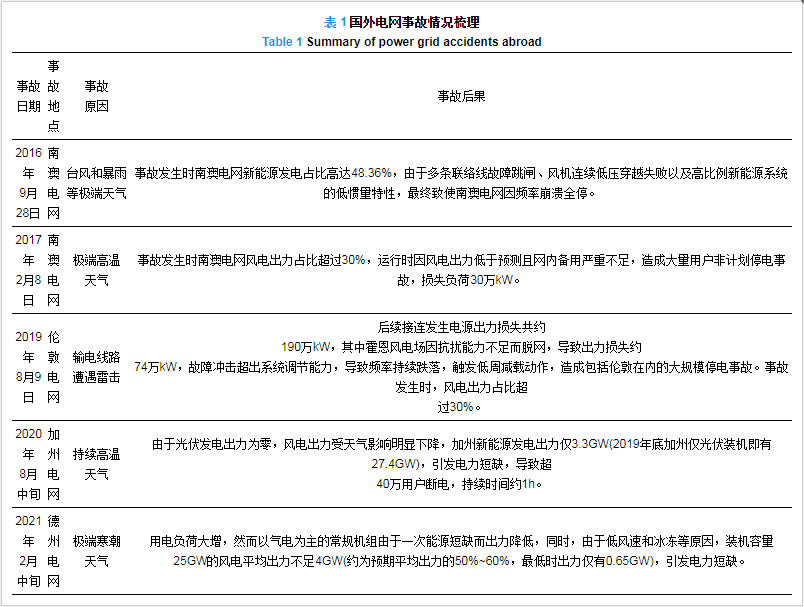Click the 伦敦电网 location cell
Viewport: 804px width, 607px height.
tap(54, 367)
